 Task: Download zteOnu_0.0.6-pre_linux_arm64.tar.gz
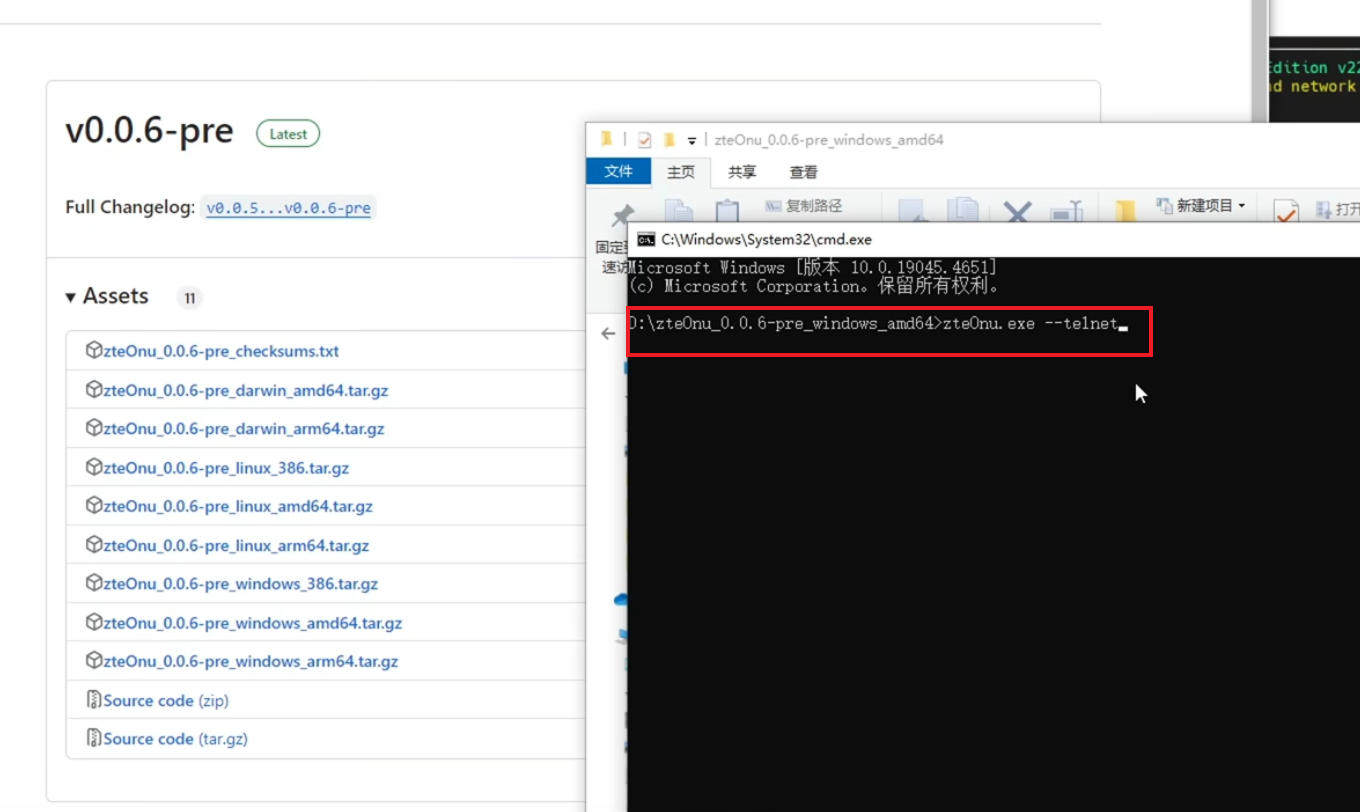click(x=236, y=545)
